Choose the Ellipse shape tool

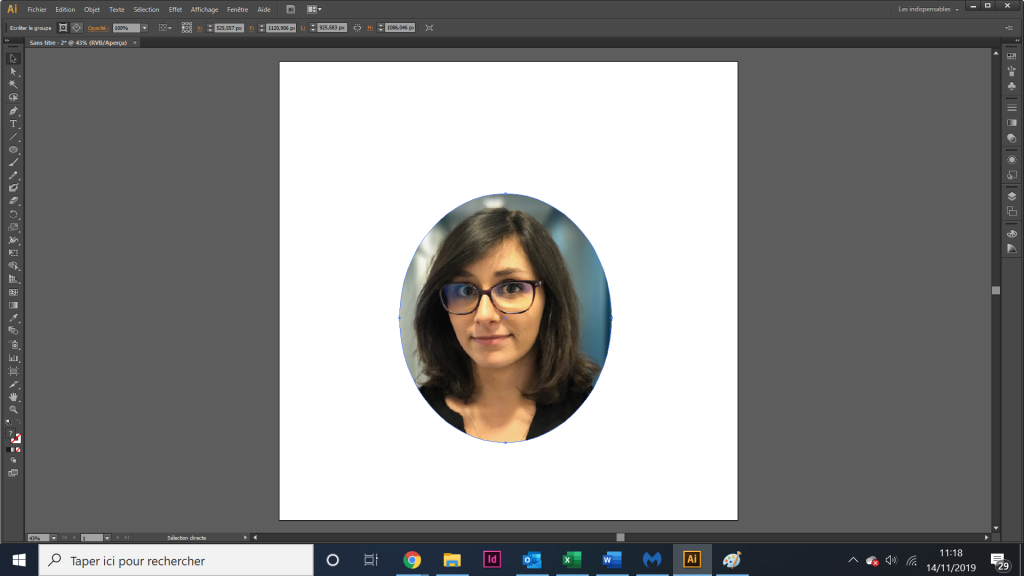tap(13, 150)
